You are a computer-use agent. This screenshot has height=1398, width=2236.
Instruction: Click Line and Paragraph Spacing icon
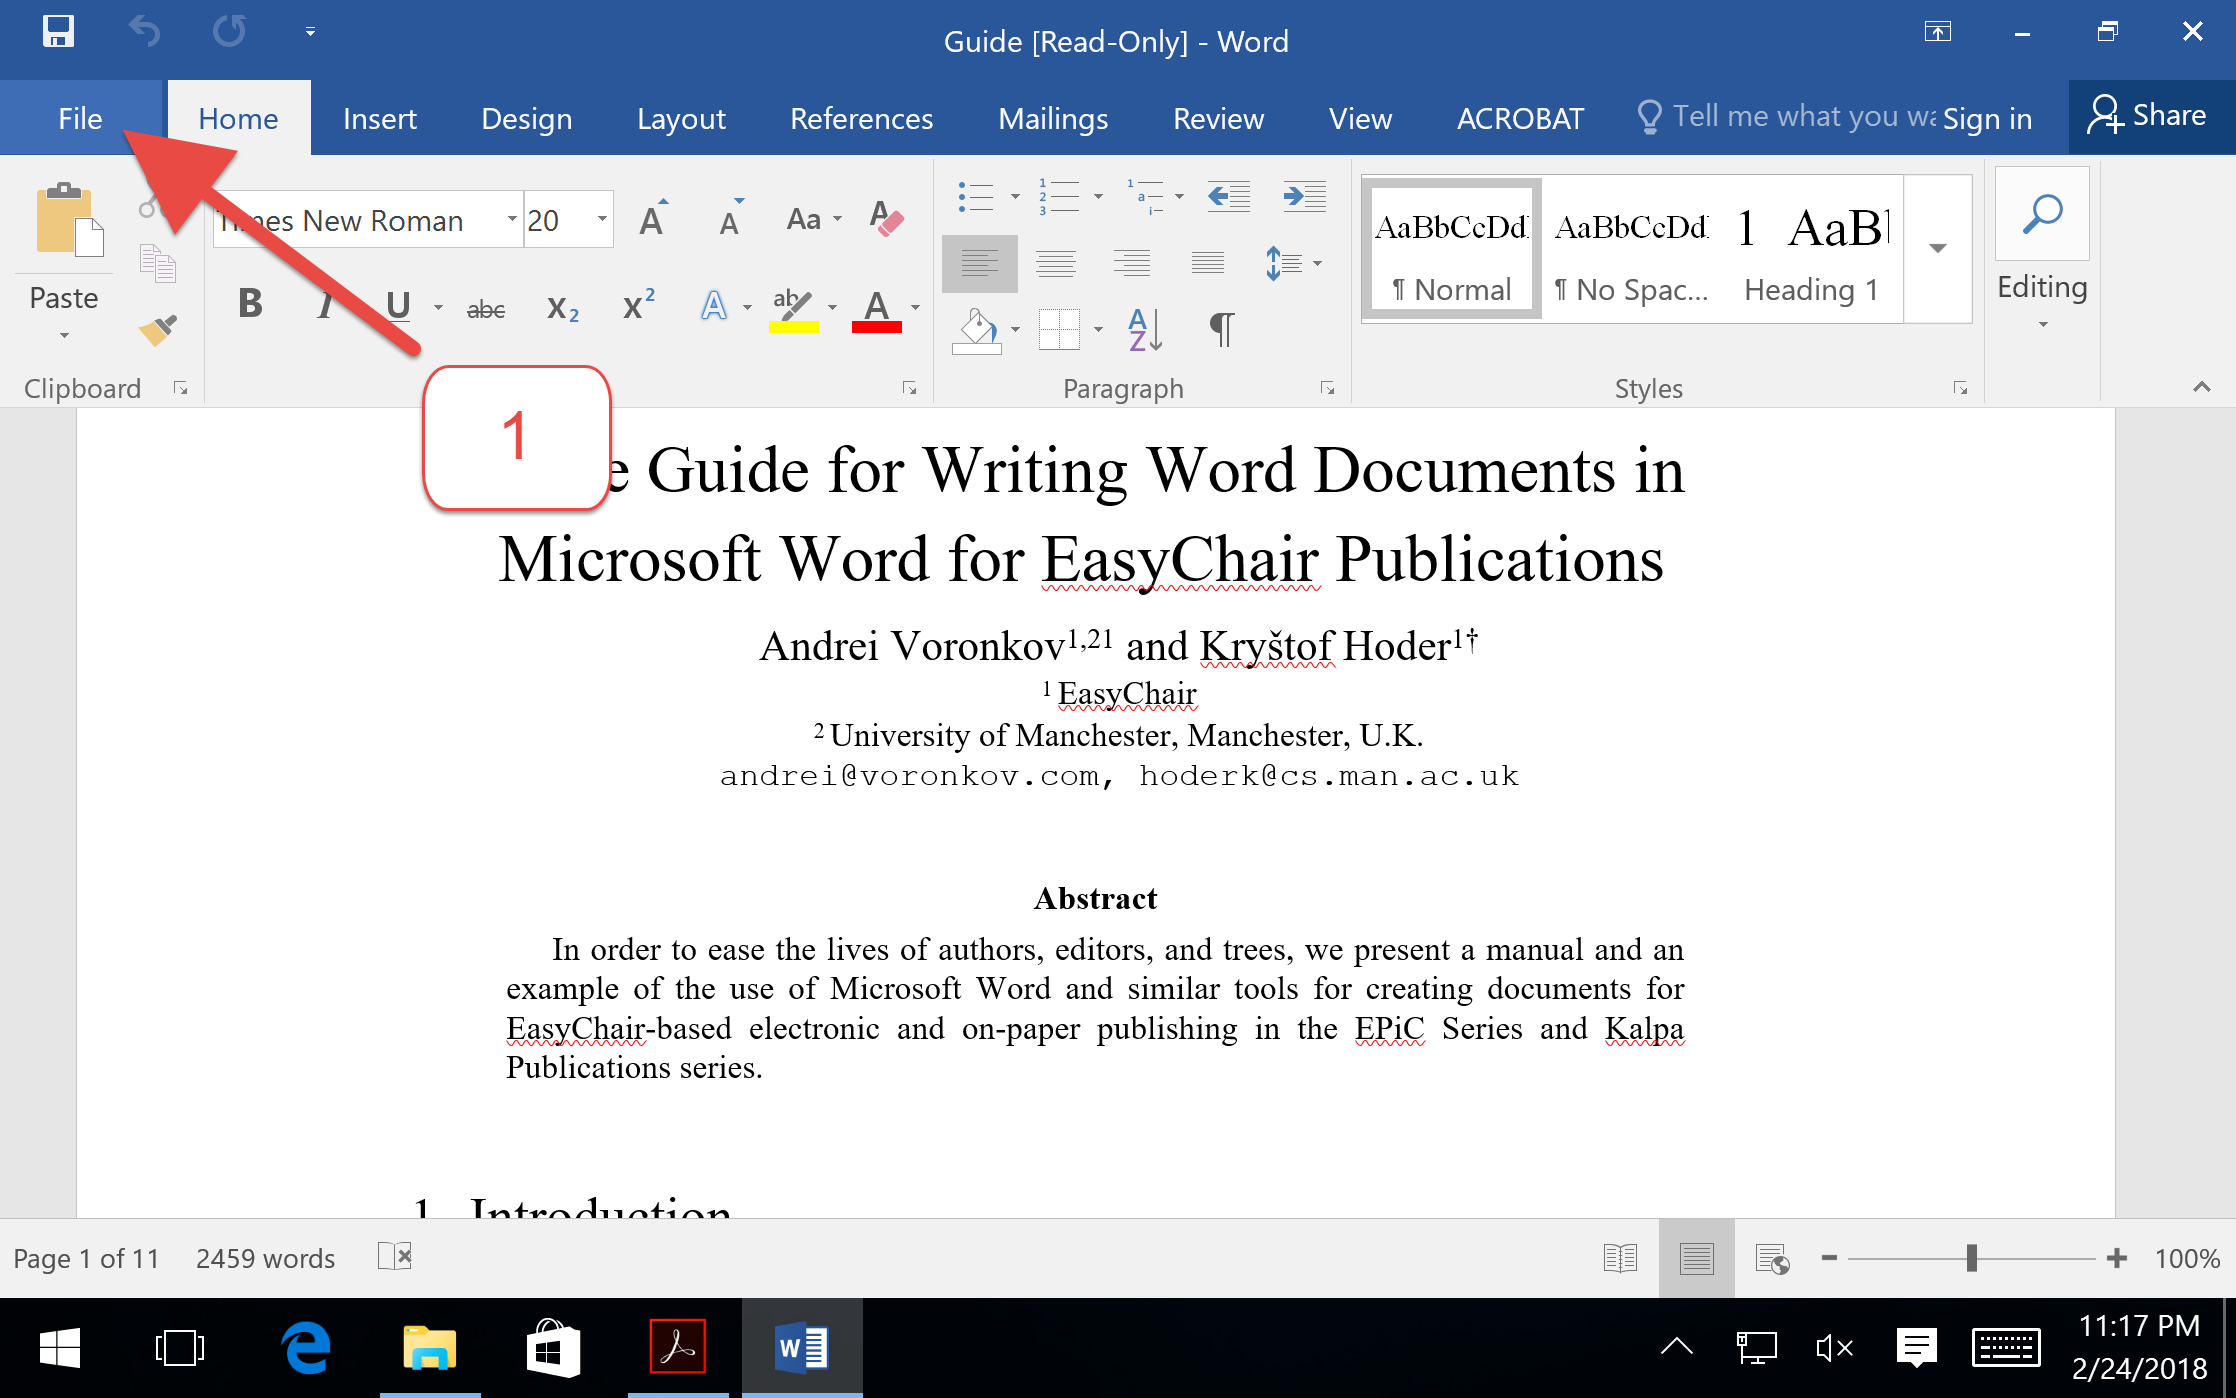[1284, 263]
